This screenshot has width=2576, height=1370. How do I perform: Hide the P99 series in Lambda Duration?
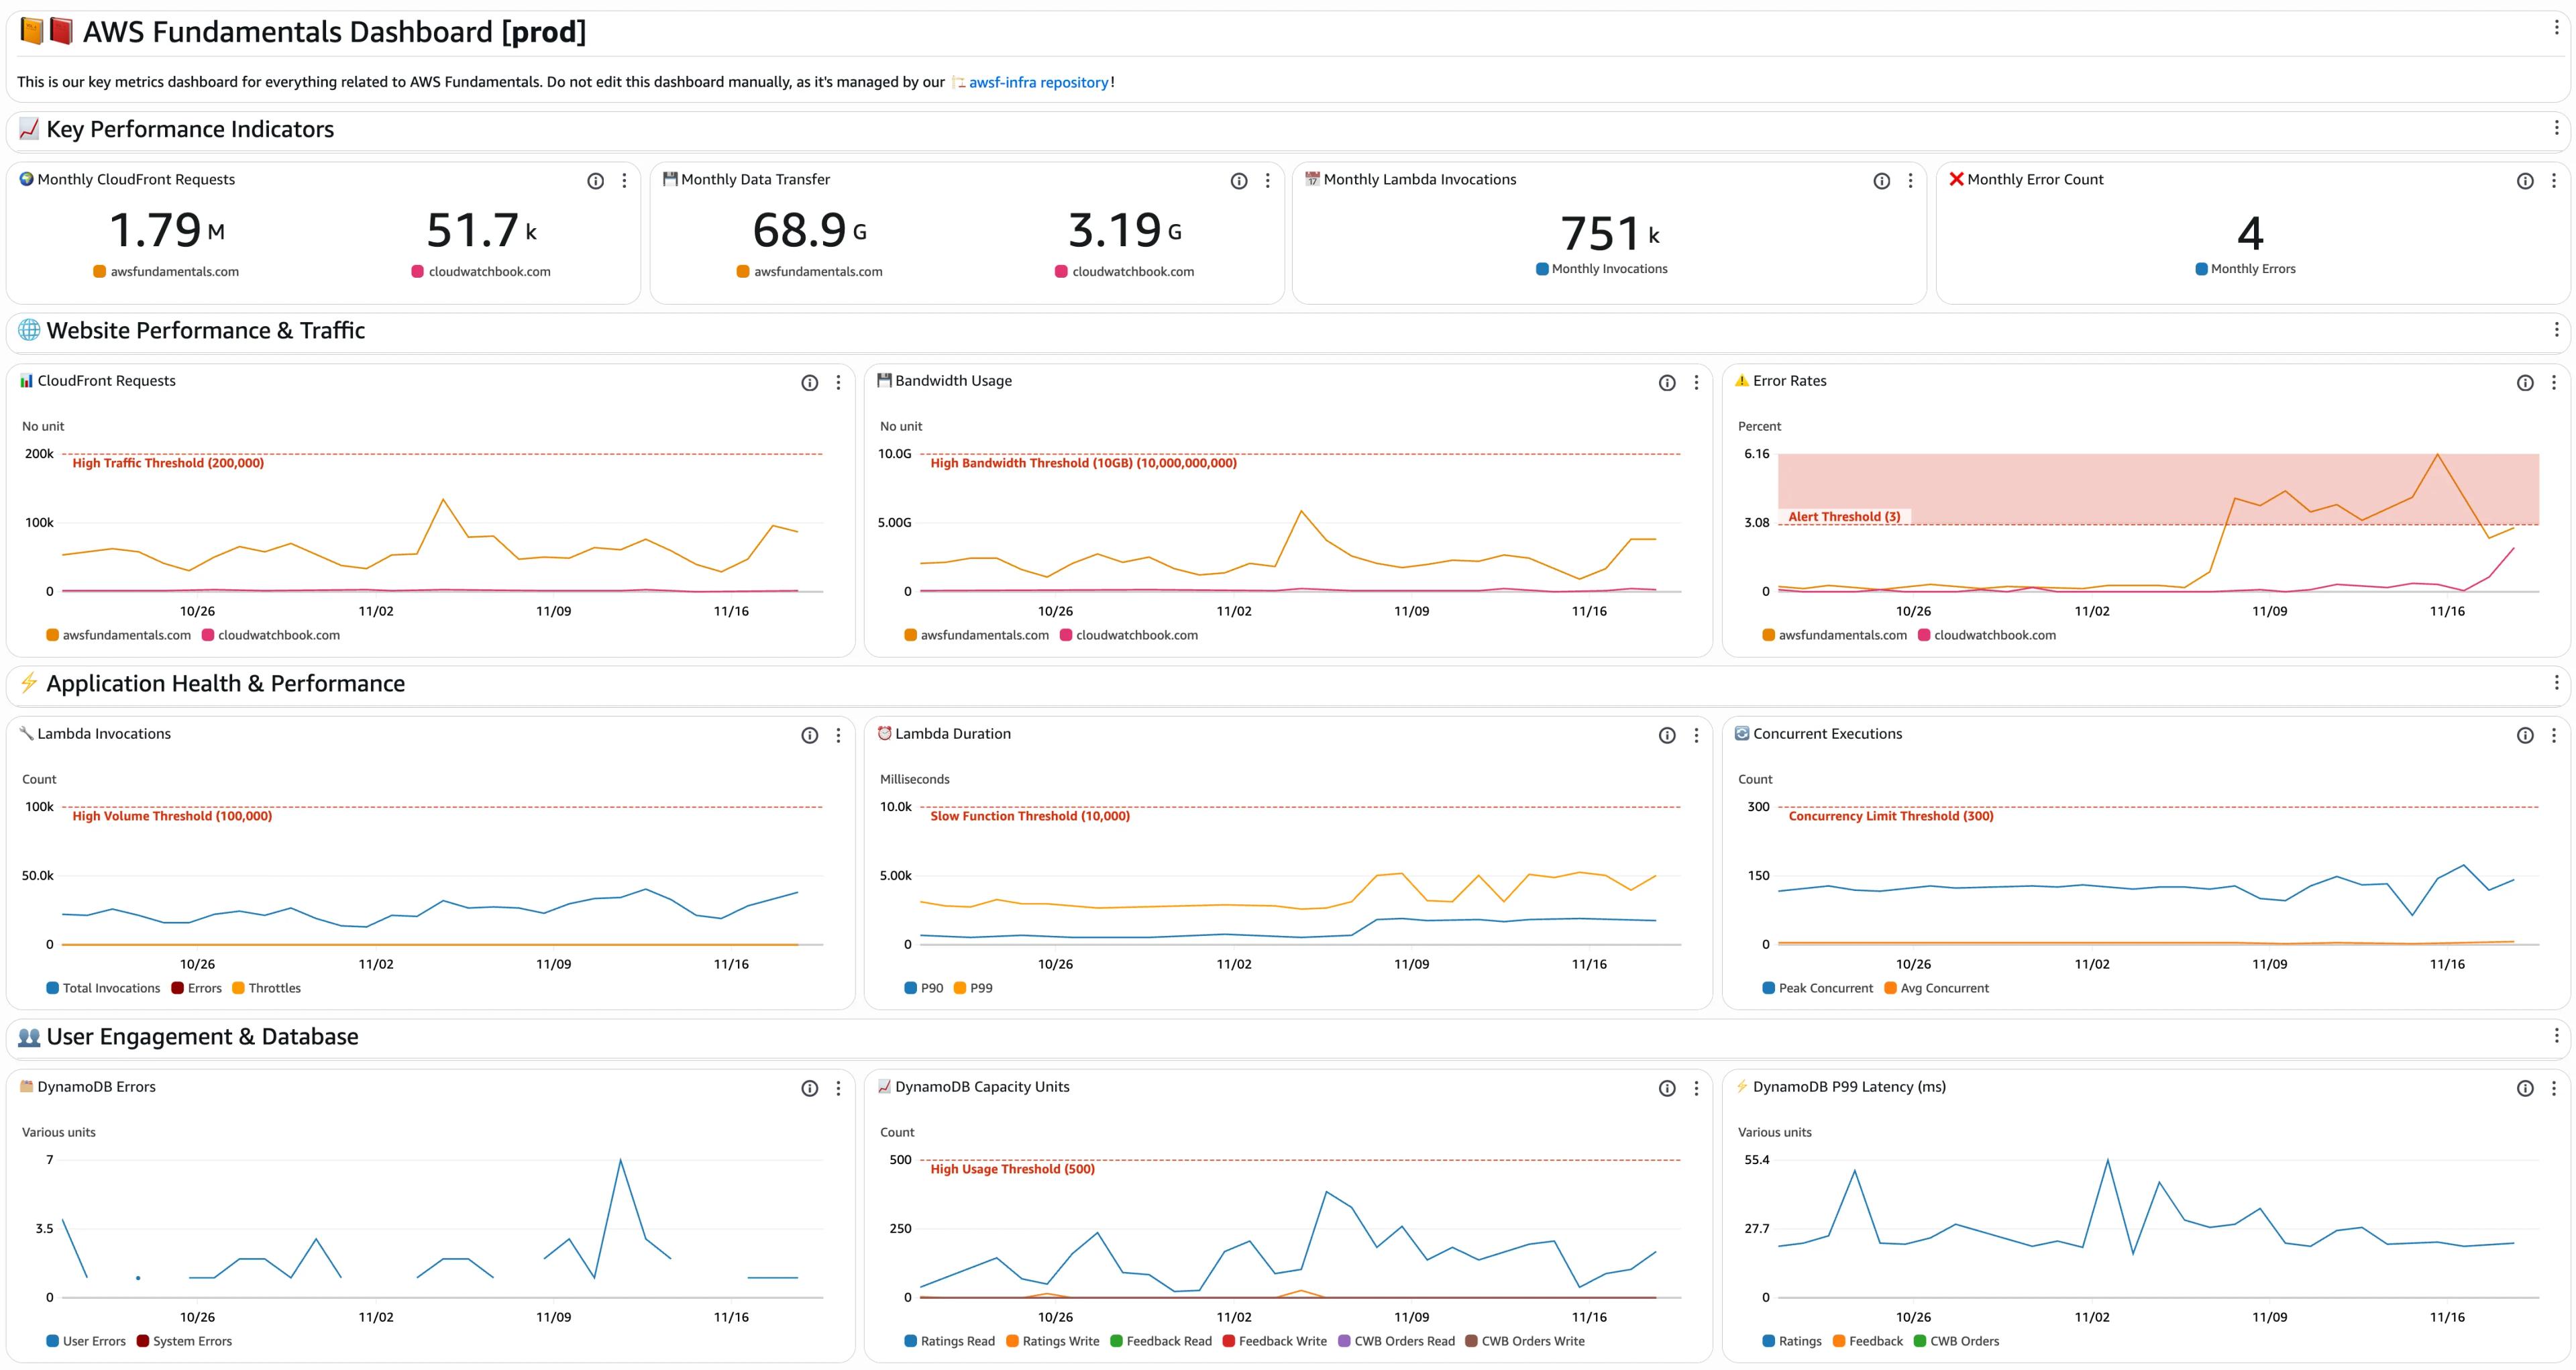(978, 988)
